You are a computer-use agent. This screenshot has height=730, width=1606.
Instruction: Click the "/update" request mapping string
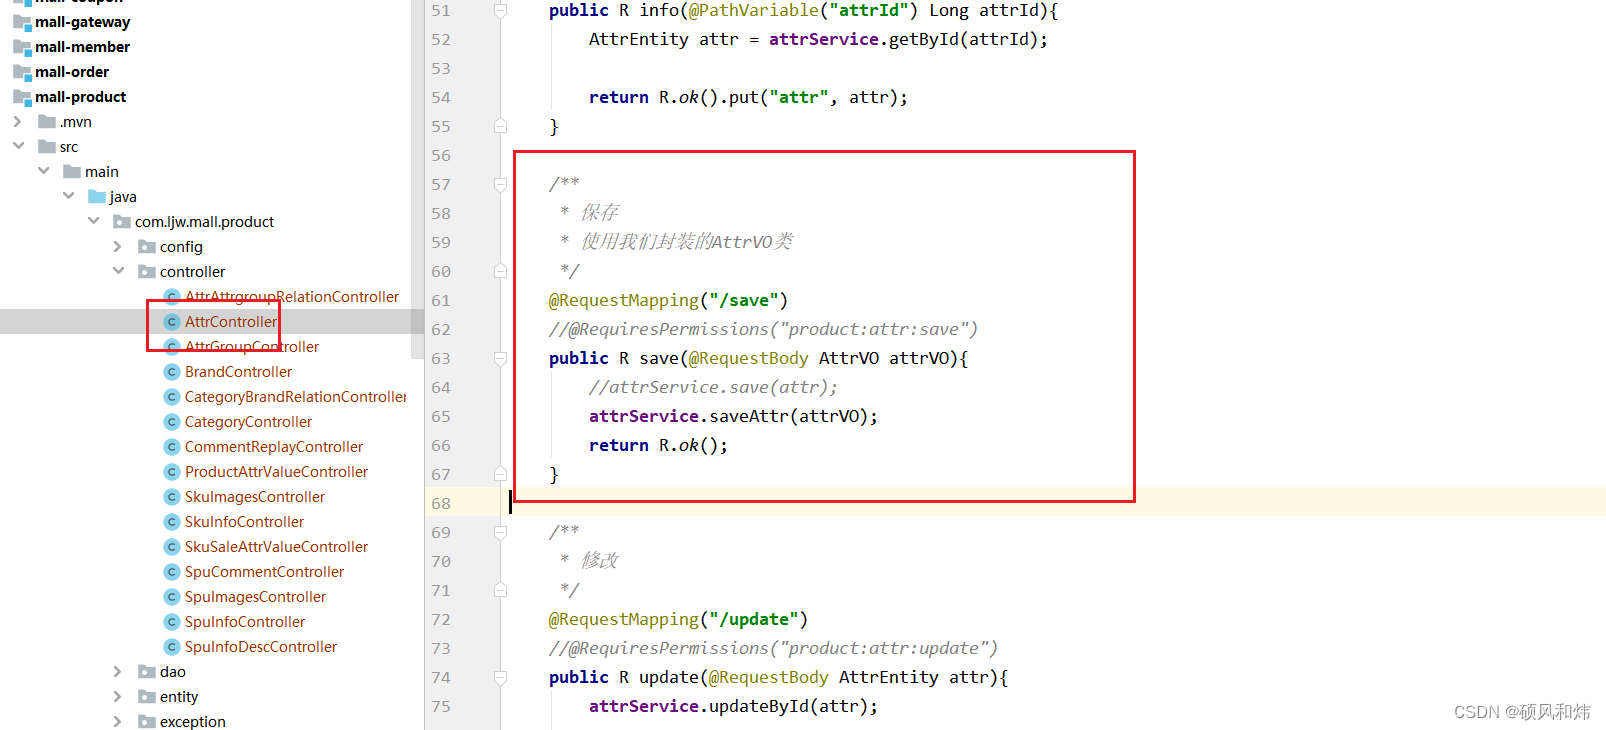pos(754,619)
